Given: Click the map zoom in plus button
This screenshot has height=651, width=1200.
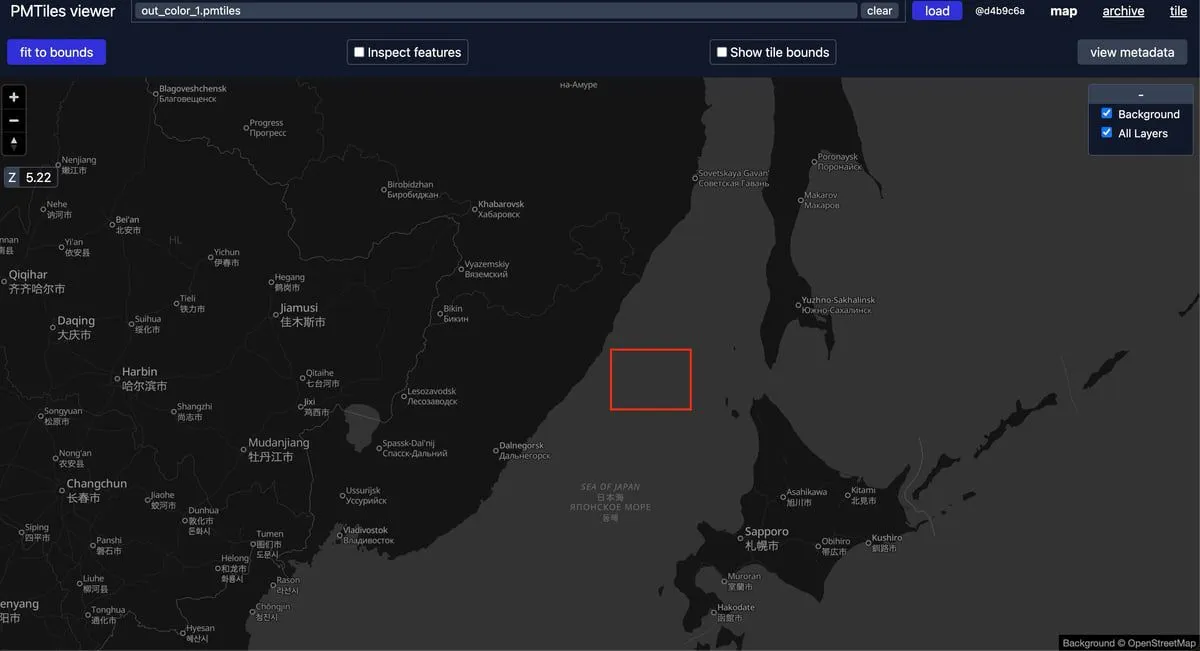Looking at the screenshot, I should pyautogui.click(x=14, y=98).
